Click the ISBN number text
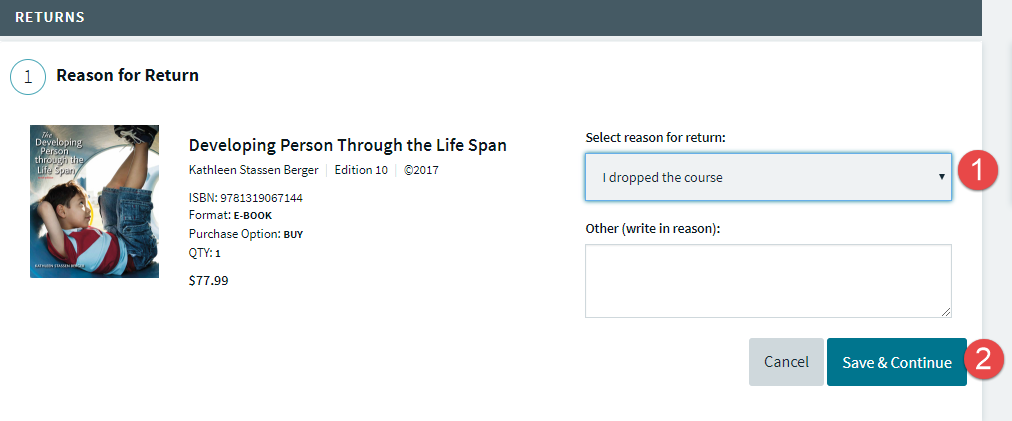This screenshot has width=1012, height=421. pos(245,198)
